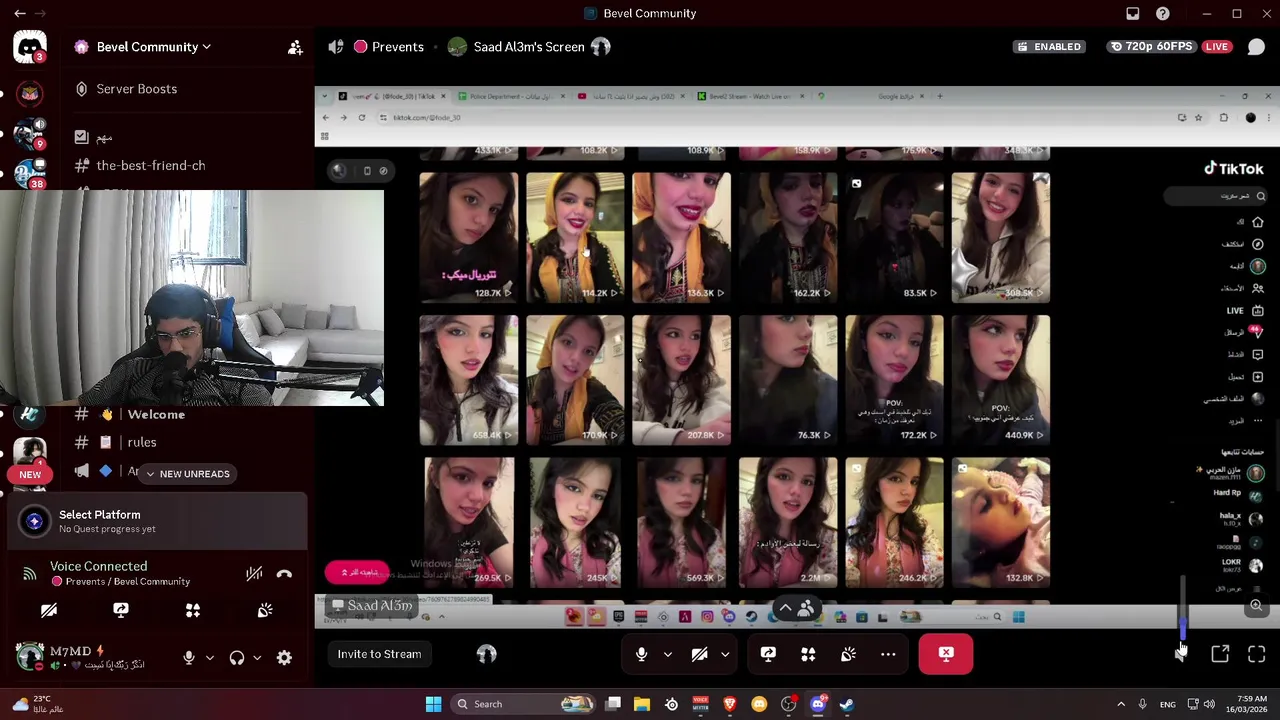Open streamed thumbnail showing 2.2M views

[788, 522]
